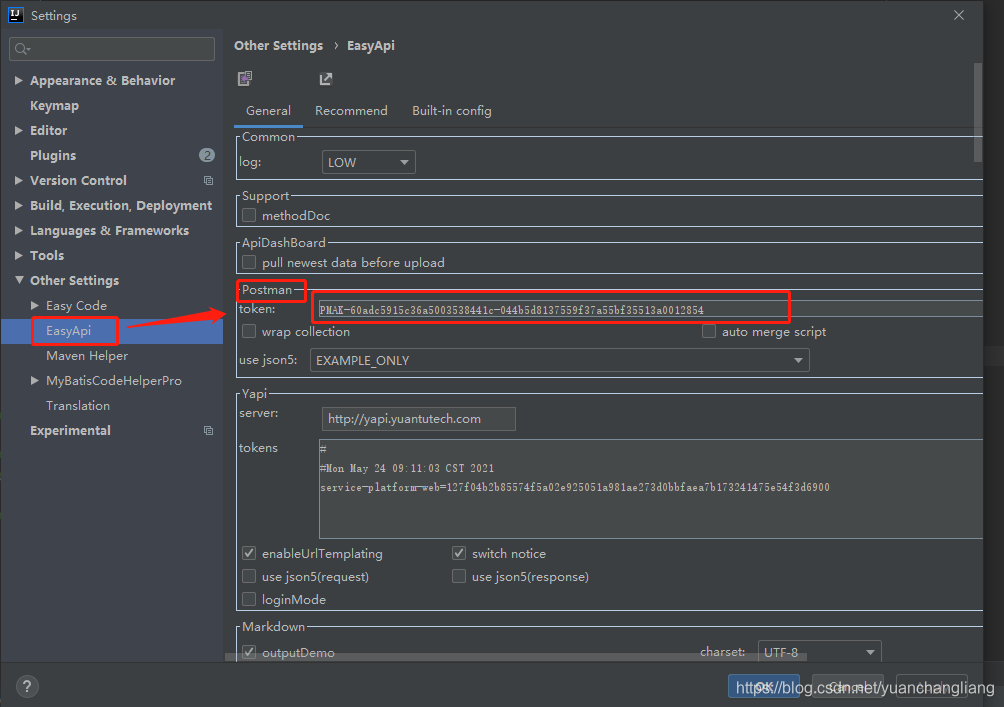The width and height of the screenshot is (1004, 707).
Task: Click the Cancel button
Action: click(848, 687)
